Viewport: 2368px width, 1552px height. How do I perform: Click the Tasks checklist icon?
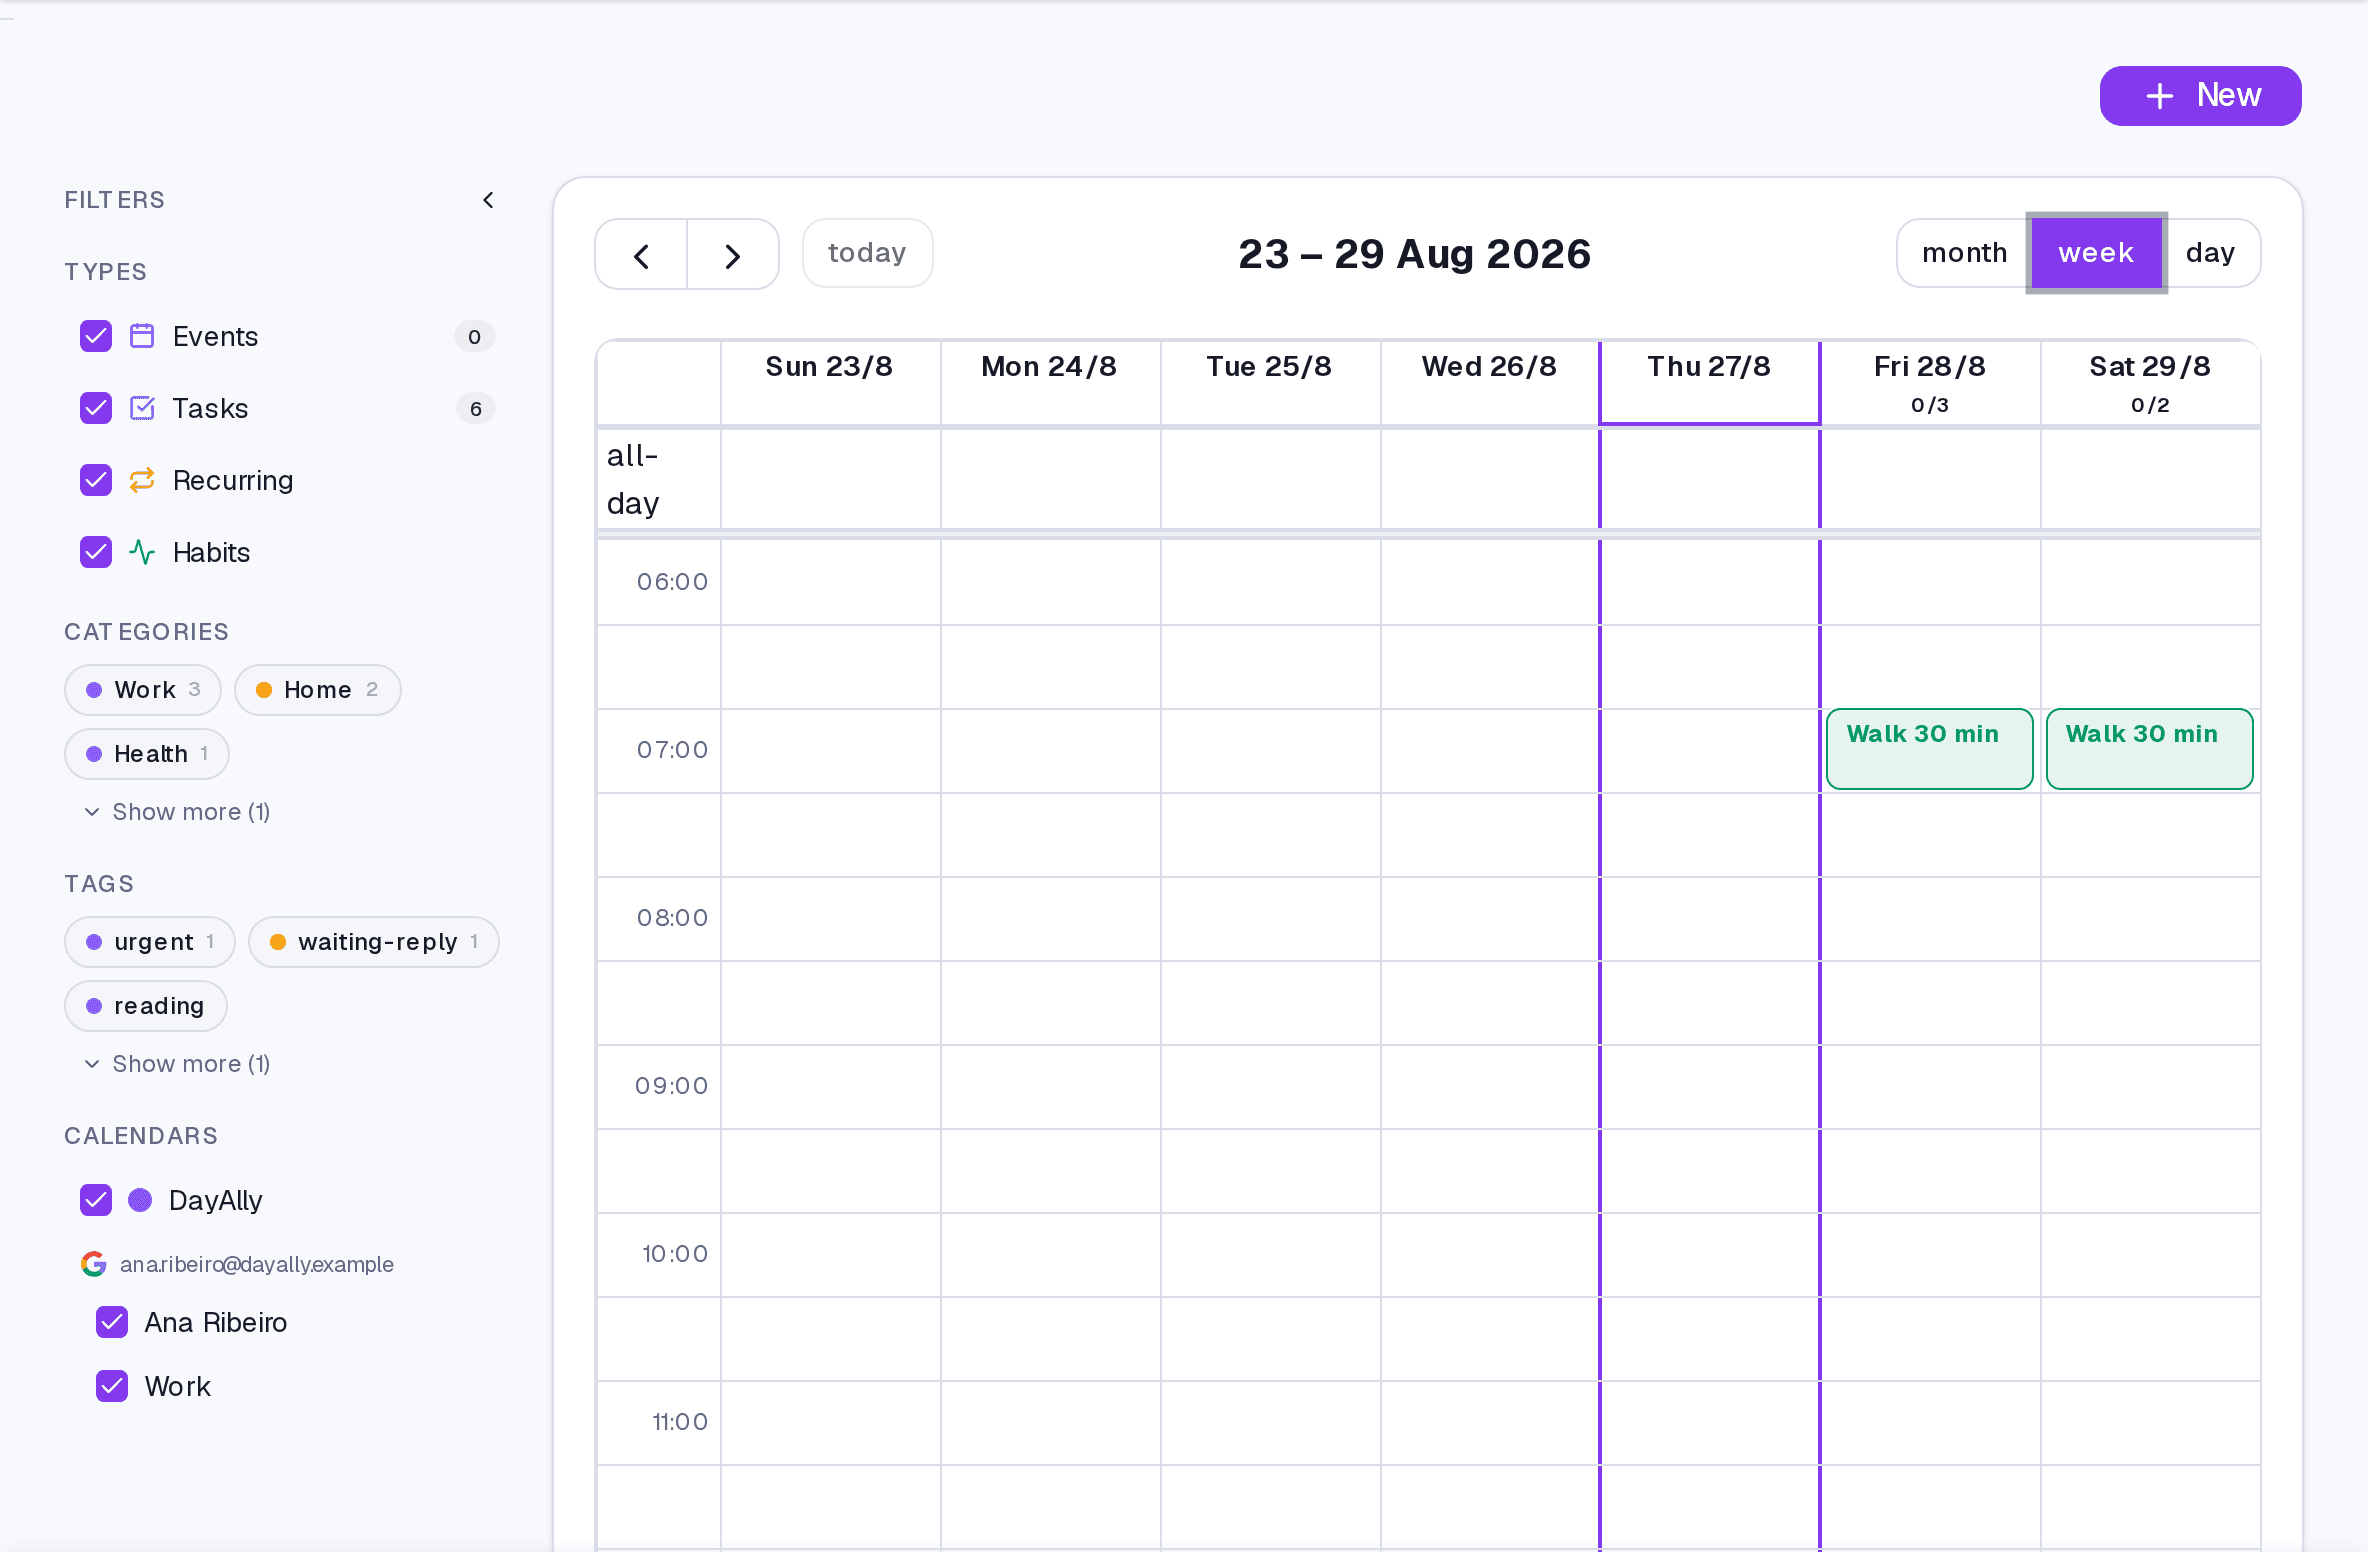tap(142, 408)
